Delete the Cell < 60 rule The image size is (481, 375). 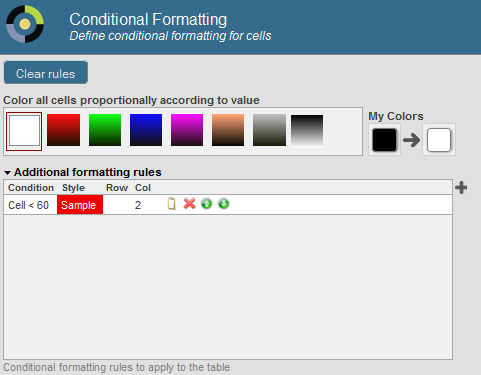pyautogui.click(x=189, y=203)
